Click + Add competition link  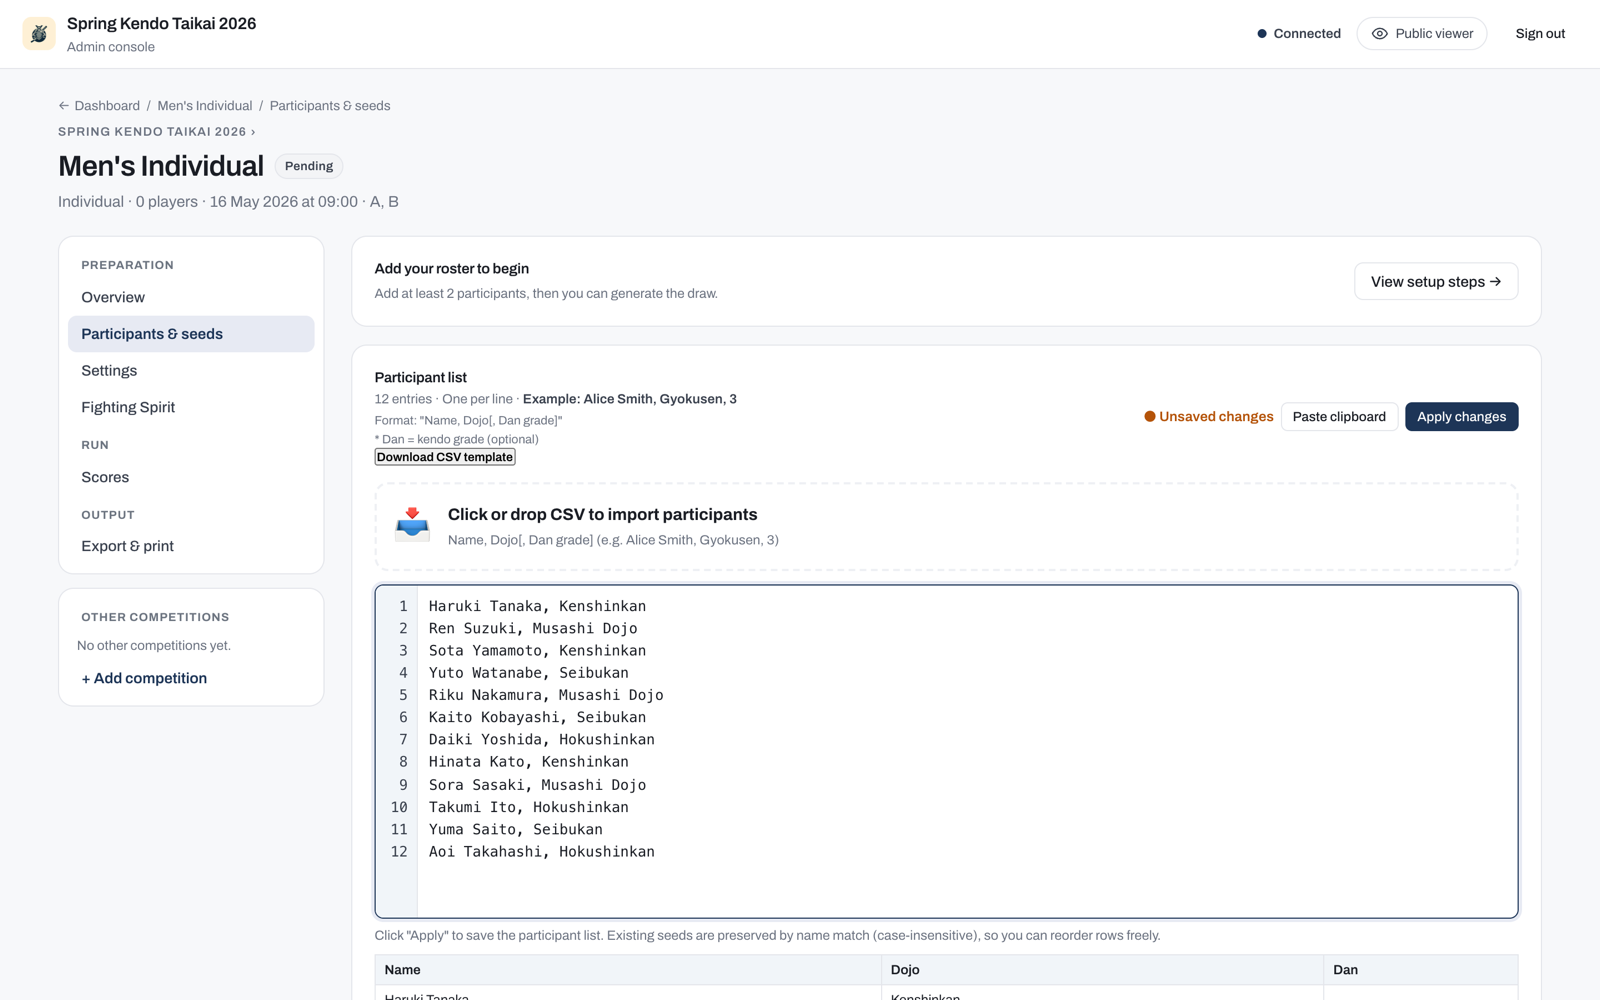pyautogui.click(x=144, y=678)
